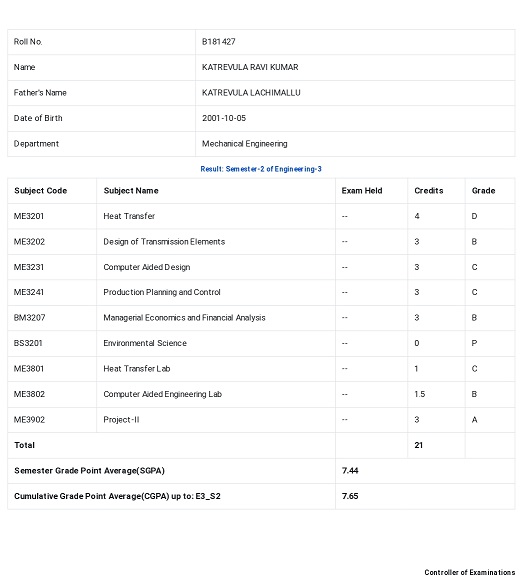523x586 pixels.
Task: Click the Controller of Examinations text
Action: tap(470, 572)
